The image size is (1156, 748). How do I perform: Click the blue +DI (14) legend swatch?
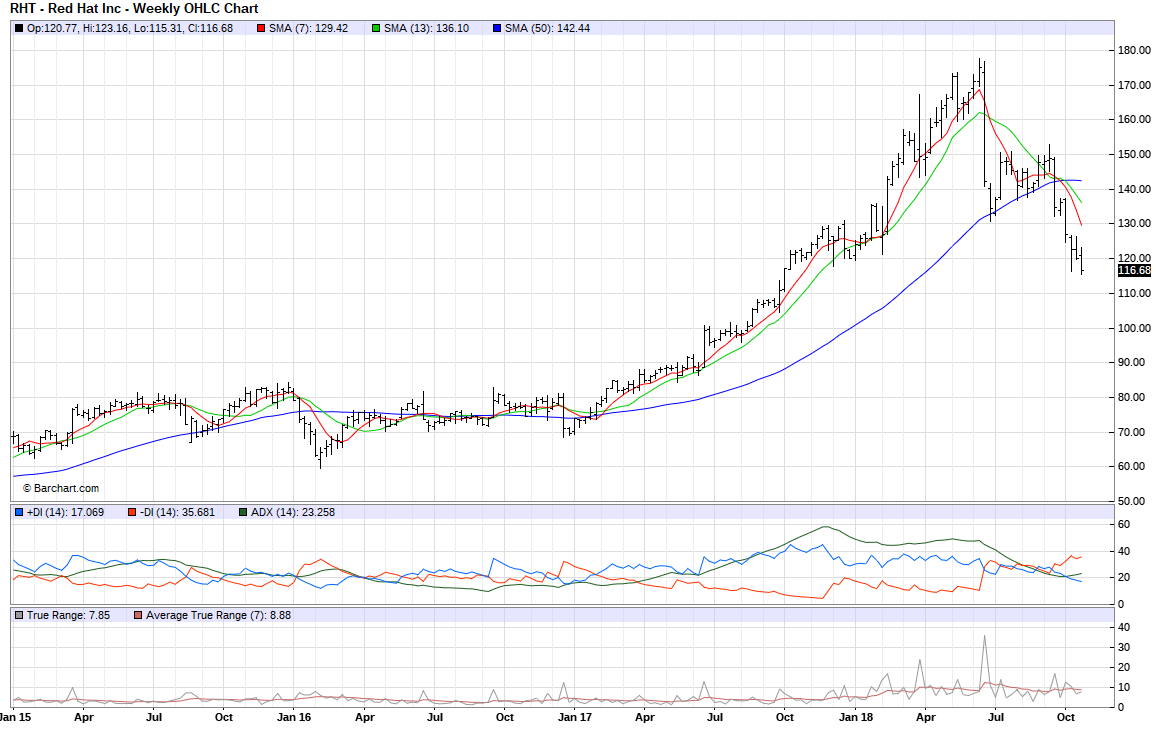[19, 512]
